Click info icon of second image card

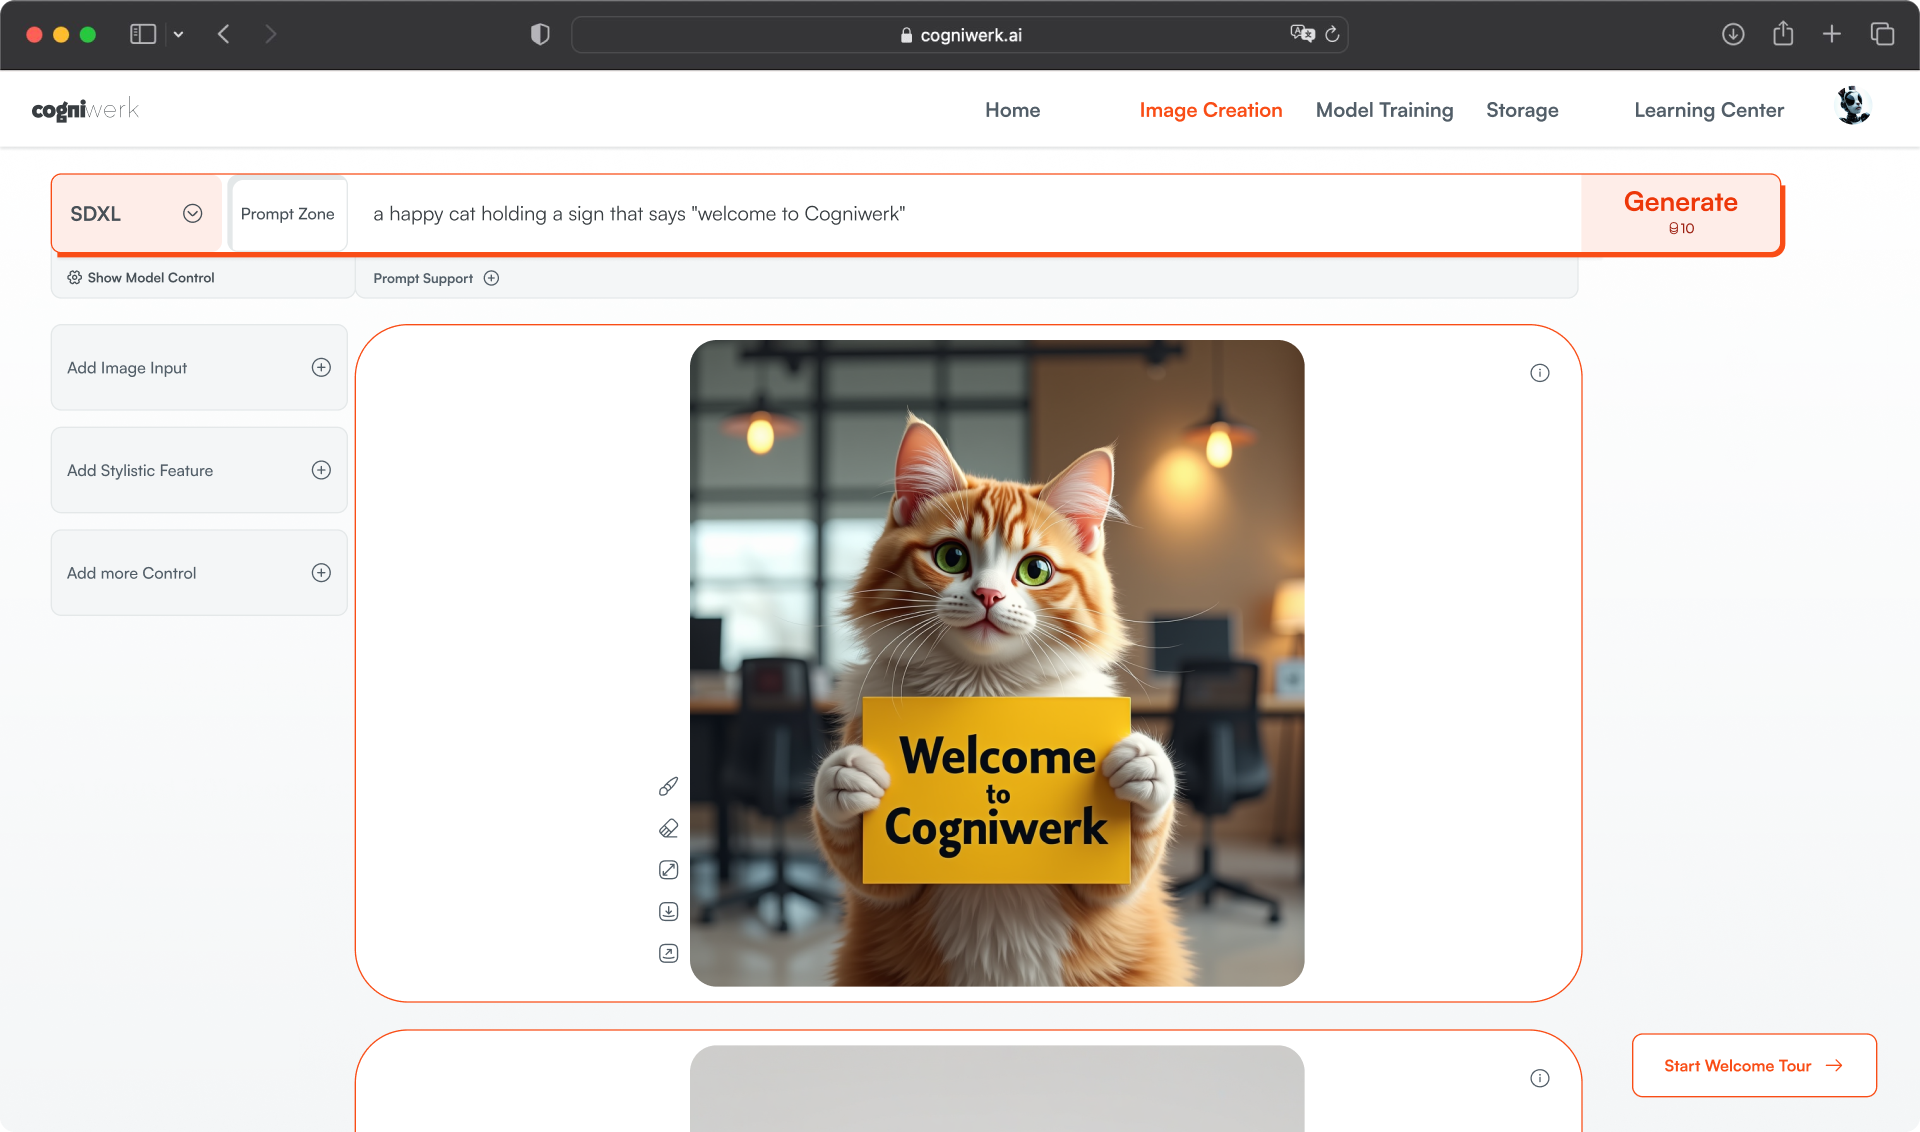(1539, 1078)
